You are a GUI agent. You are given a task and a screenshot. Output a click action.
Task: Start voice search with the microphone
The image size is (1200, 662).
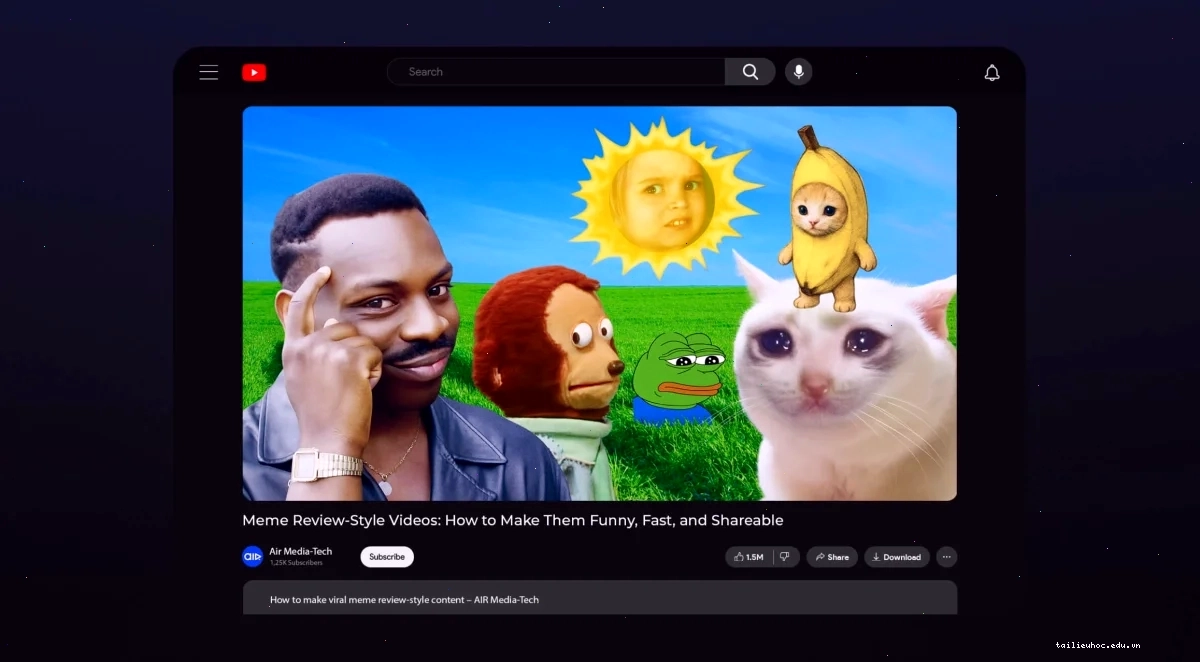[798, 72]
